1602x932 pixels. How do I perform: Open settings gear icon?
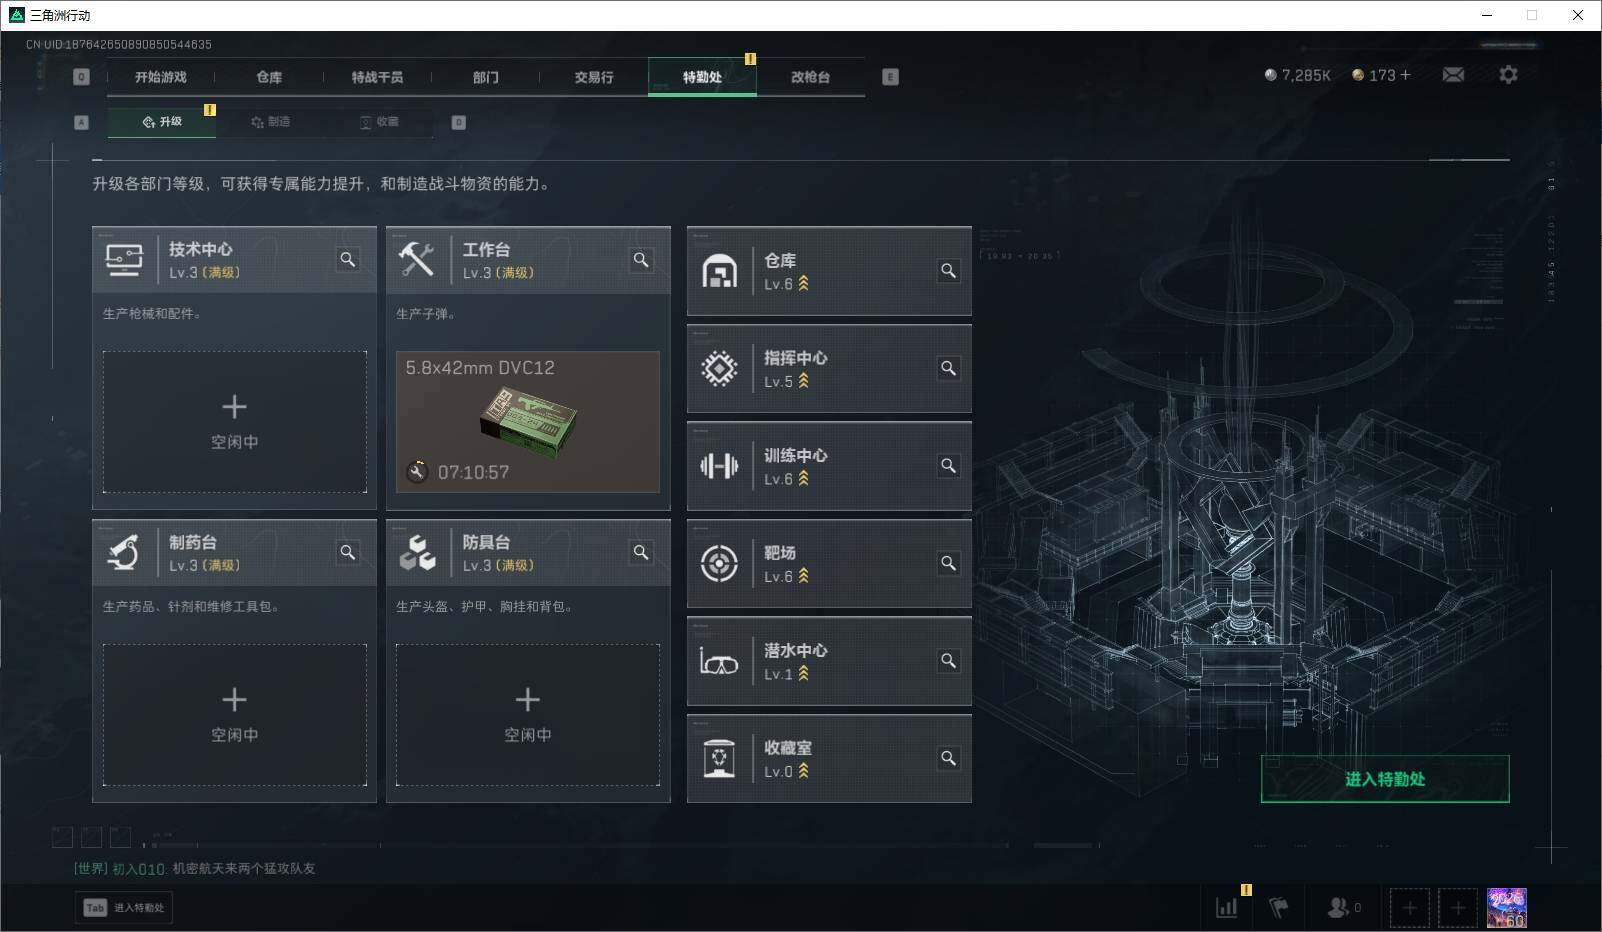[1508, 75]
